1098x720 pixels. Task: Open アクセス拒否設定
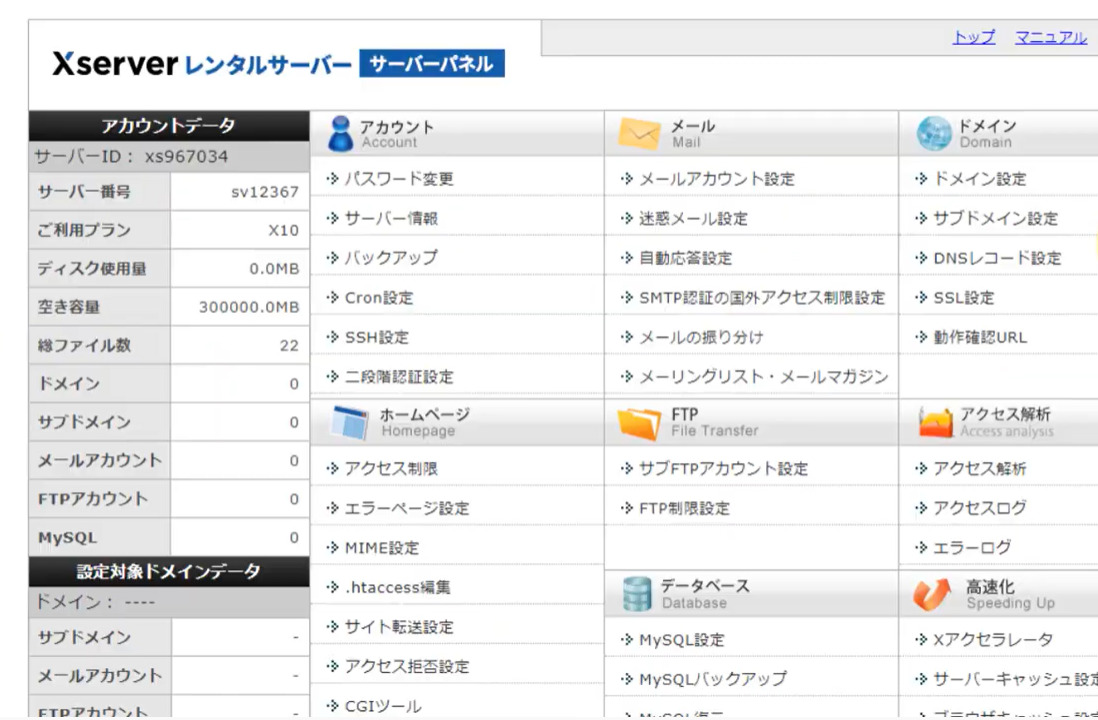click(x=407, y=666)
